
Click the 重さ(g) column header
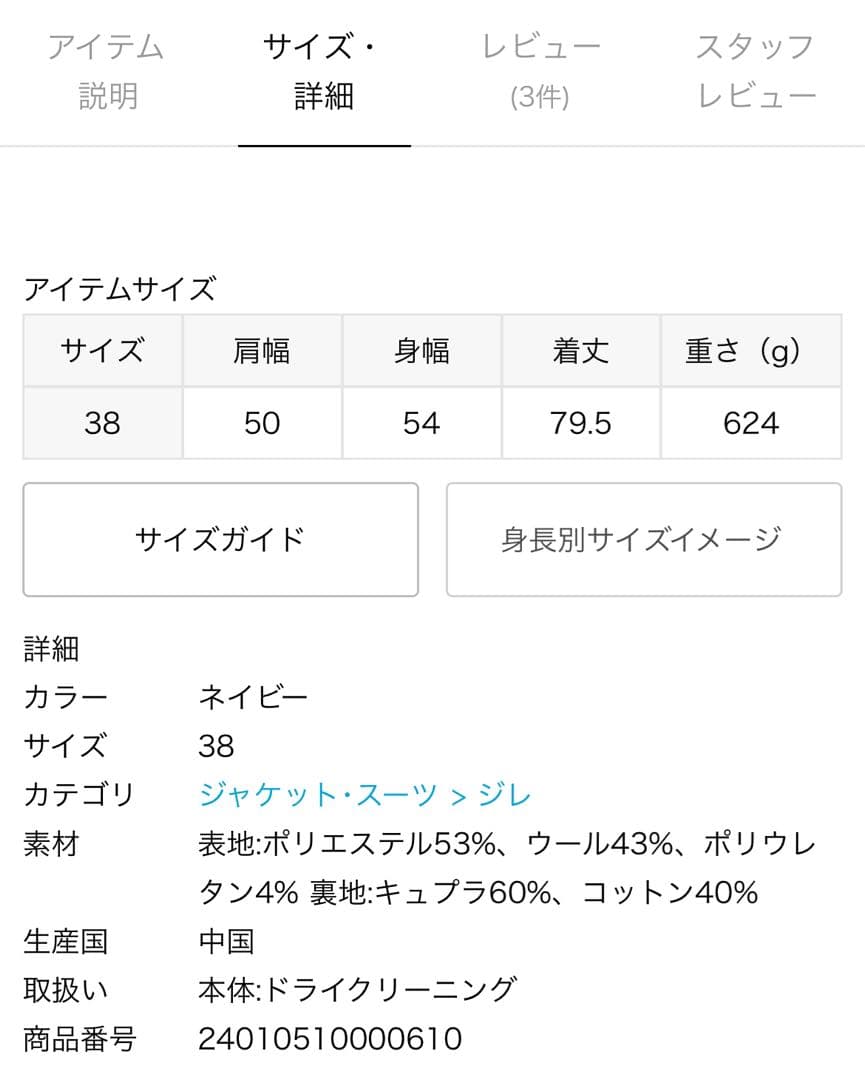click(x=750, y=351)
